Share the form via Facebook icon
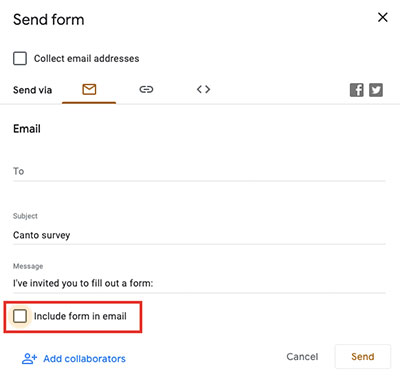This screenshot has height=382, width=400. point(357,90)
